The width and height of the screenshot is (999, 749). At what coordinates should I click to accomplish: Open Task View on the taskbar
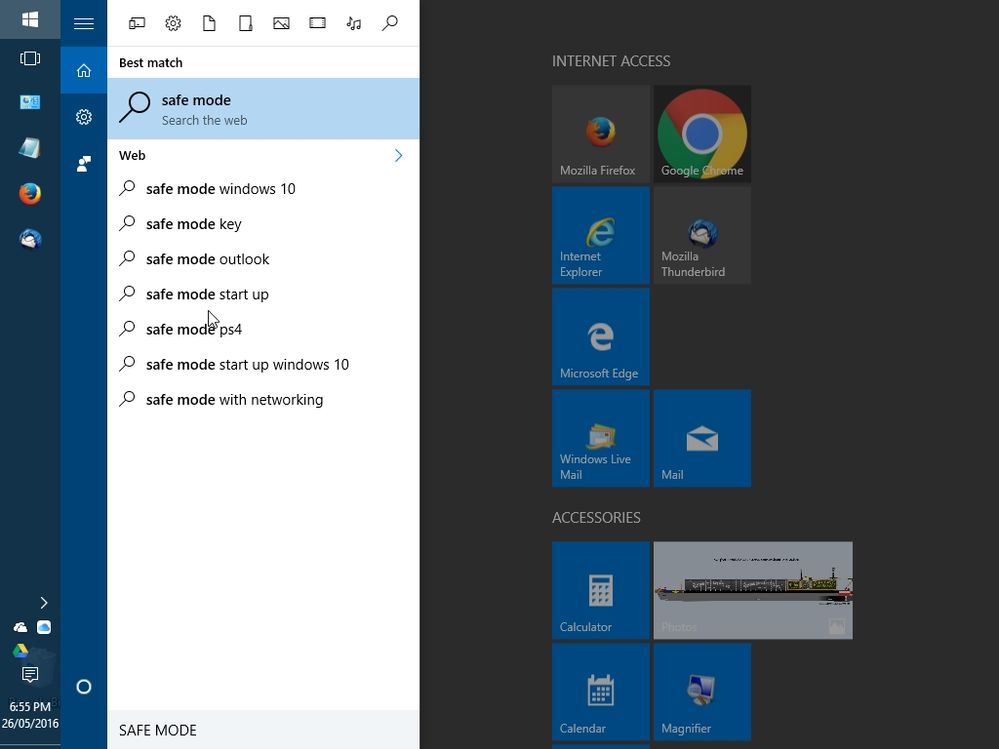tap(30, 59)
